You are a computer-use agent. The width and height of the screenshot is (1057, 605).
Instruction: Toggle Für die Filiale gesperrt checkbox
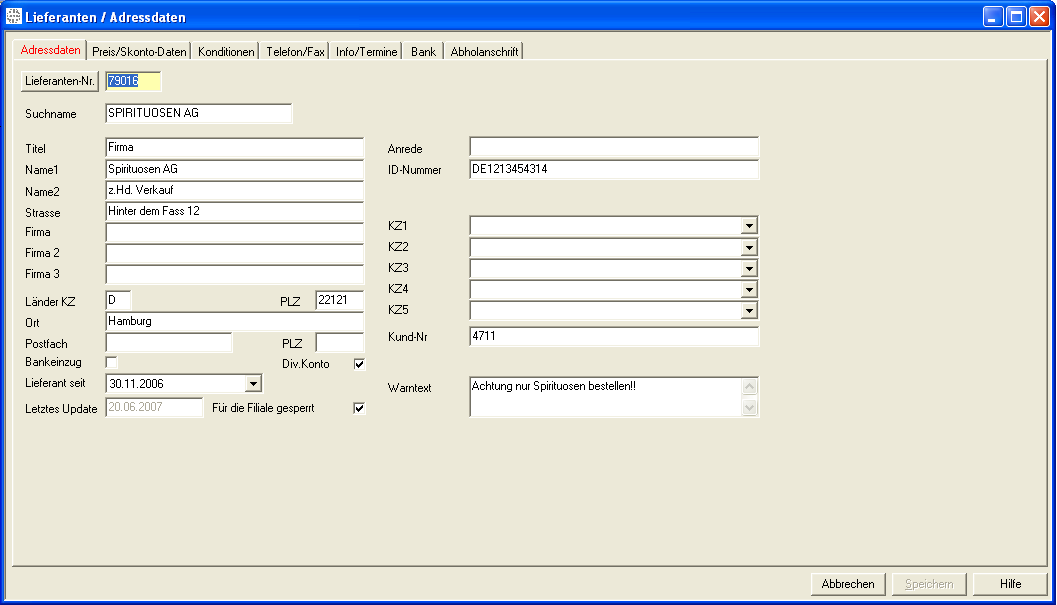click(359, 408)
